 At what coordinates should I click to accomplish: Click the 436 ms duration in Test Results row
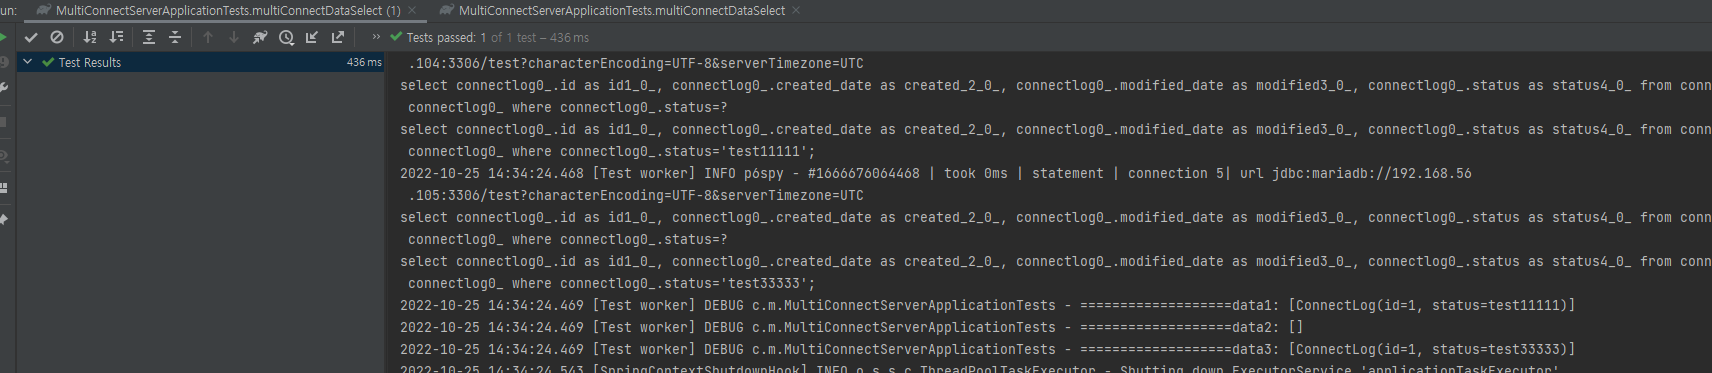coord(364,62)
